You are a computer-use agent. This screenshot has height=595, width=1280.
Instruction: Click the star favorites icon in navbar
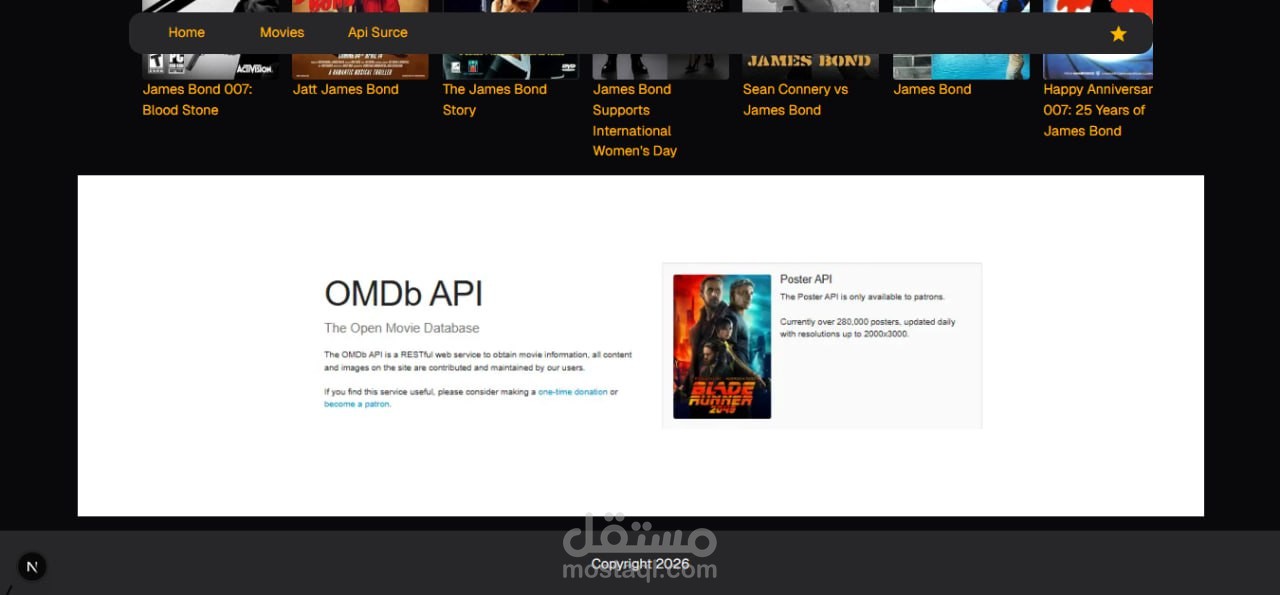click(x=1118, y=34)
